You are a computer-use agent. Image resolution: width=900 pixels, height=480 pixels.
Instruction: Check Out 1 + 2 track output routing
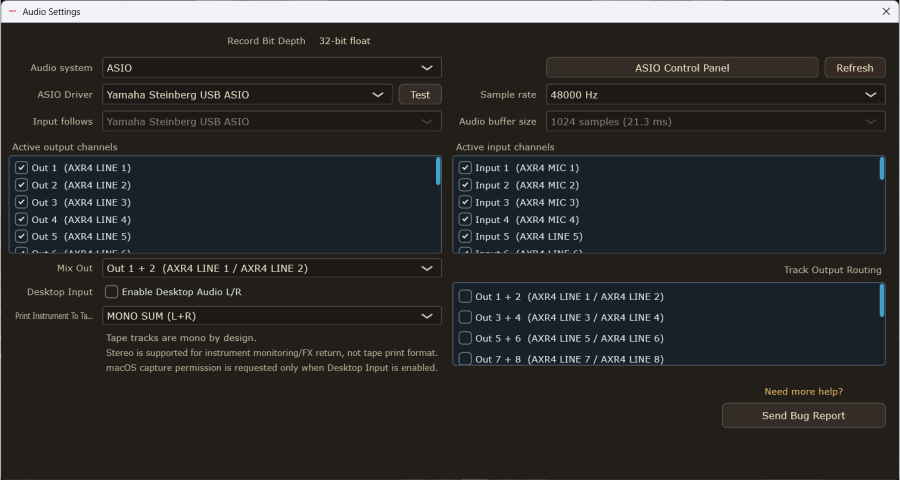click(465, 297)
